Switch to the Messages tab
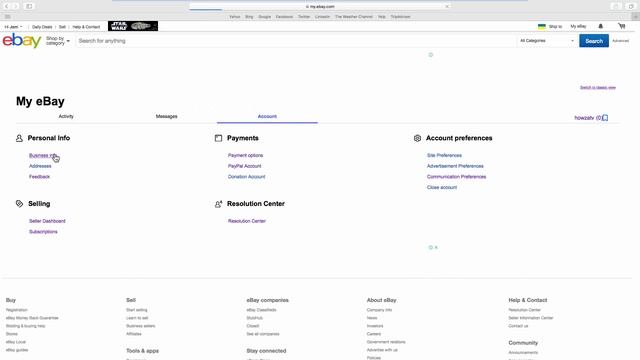Screen dimensions: 640x360 167,116
